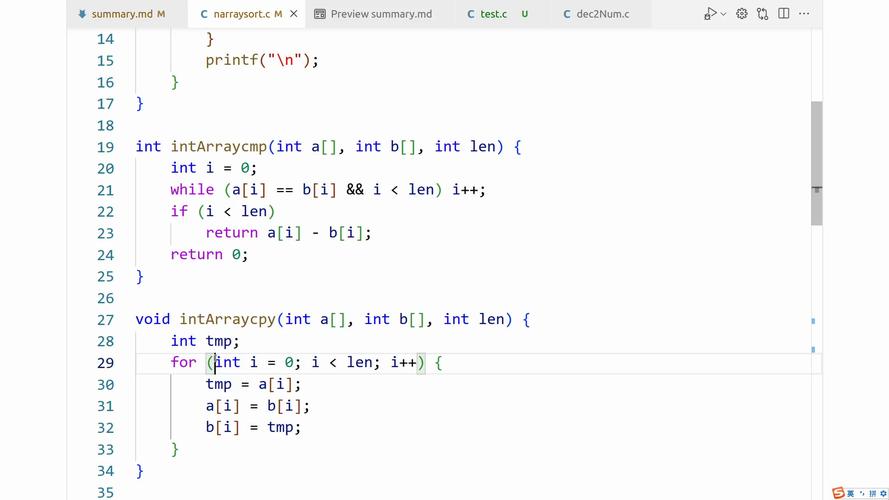Switch to the summary.md tab
Screen dimensions: 889x500
[x=120, y=14]
